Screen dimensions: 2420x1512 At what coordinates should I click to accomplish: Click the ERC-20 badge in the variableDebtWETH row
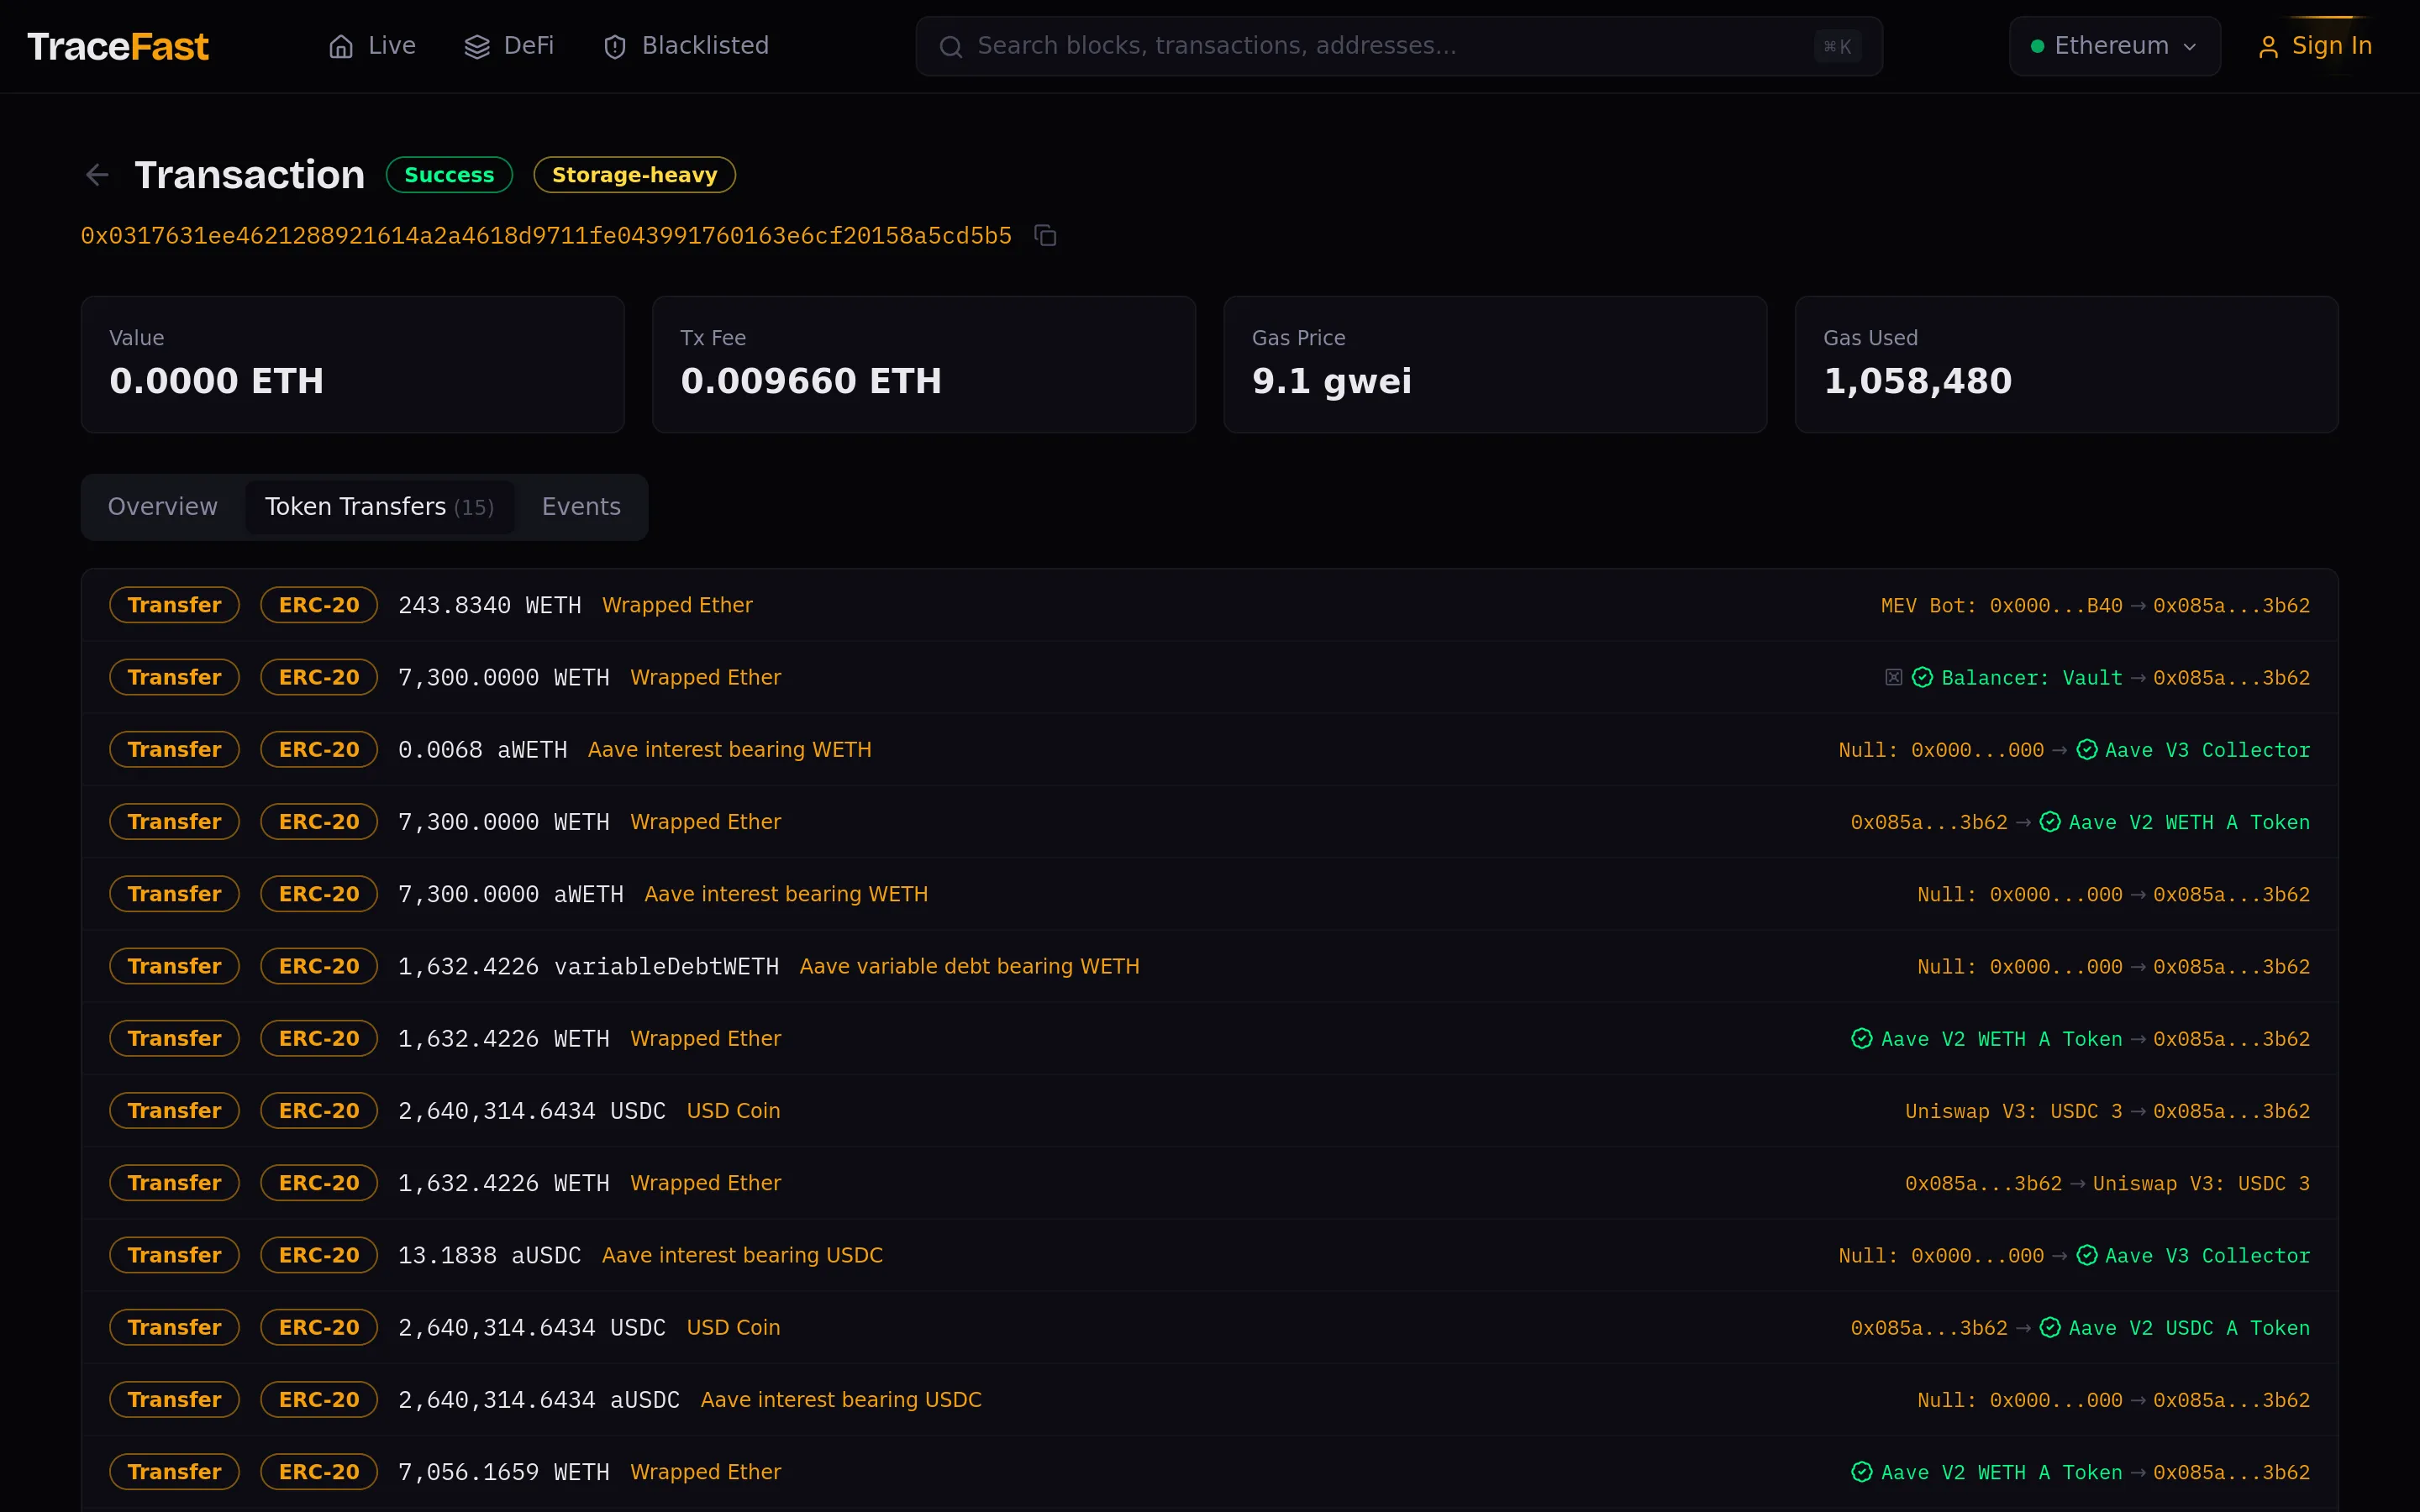[x=319, y=966]
